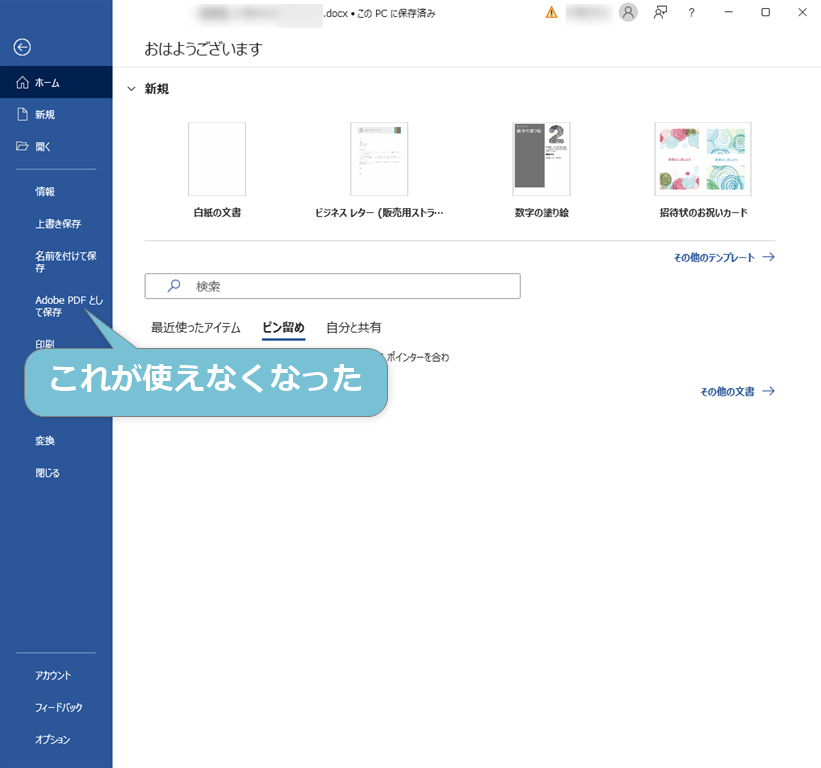The image size is (821, 768).
Task: Open the question mark help icon
Action: [692, 13]
